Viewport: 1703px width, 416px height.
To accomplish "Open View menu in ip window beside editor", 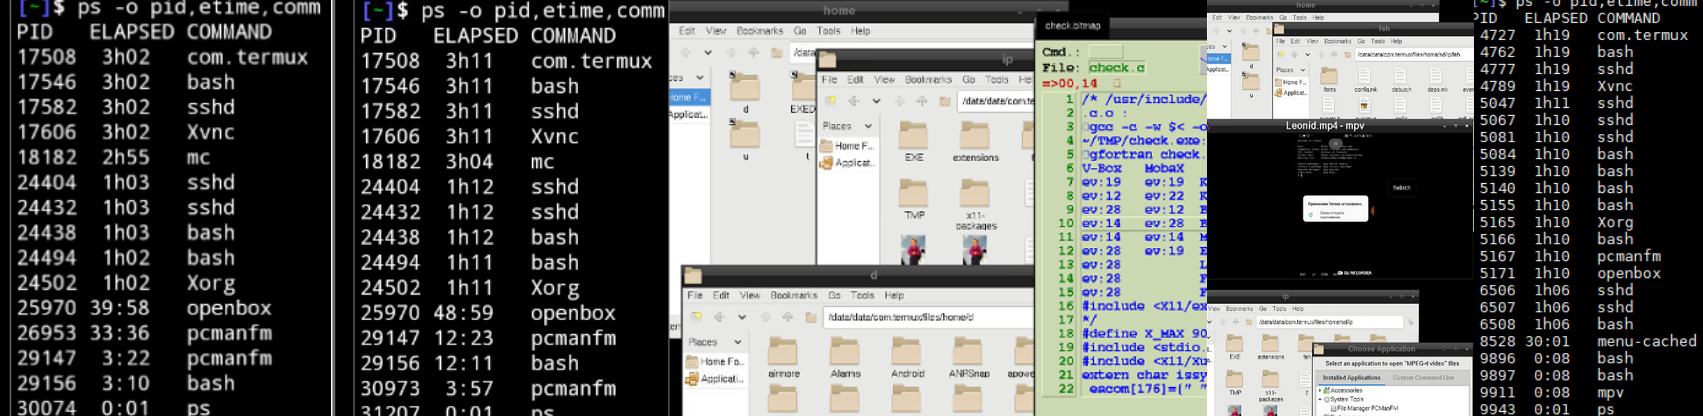I will (884, 79).
